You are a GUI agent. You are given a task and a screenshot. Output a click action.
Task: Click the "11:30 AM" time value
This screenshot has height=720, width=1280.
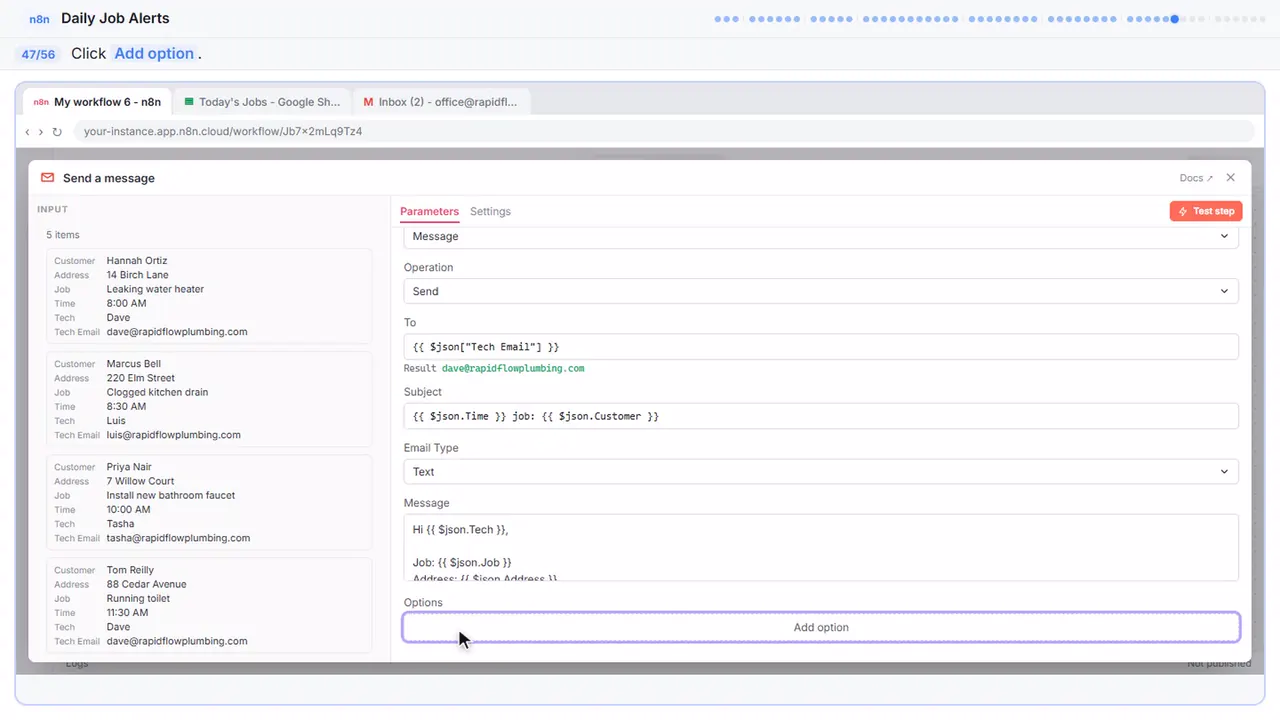(x=128, y=613)
